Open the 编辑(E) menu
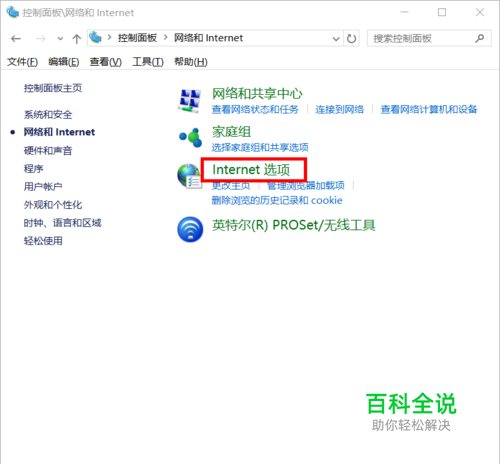Viewport: 500px width, 464px height. [64, 62]
